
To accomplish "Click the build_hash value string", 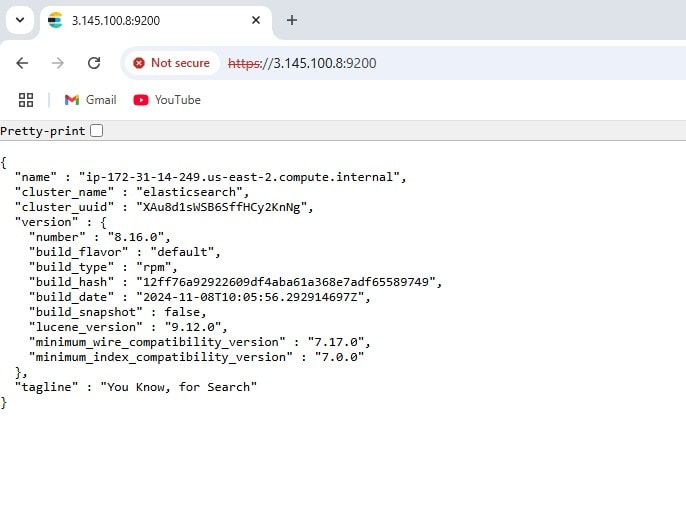I will click(x=286, y=282).
